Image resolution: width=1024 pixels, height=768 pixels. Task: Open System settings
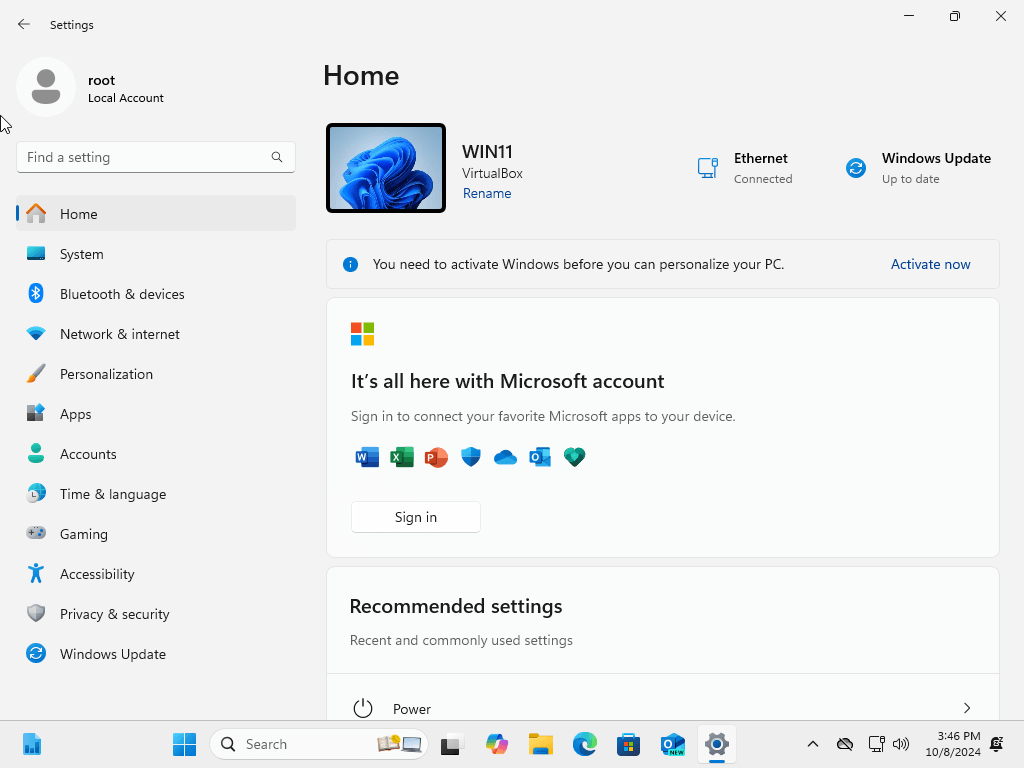pos(156,254)
